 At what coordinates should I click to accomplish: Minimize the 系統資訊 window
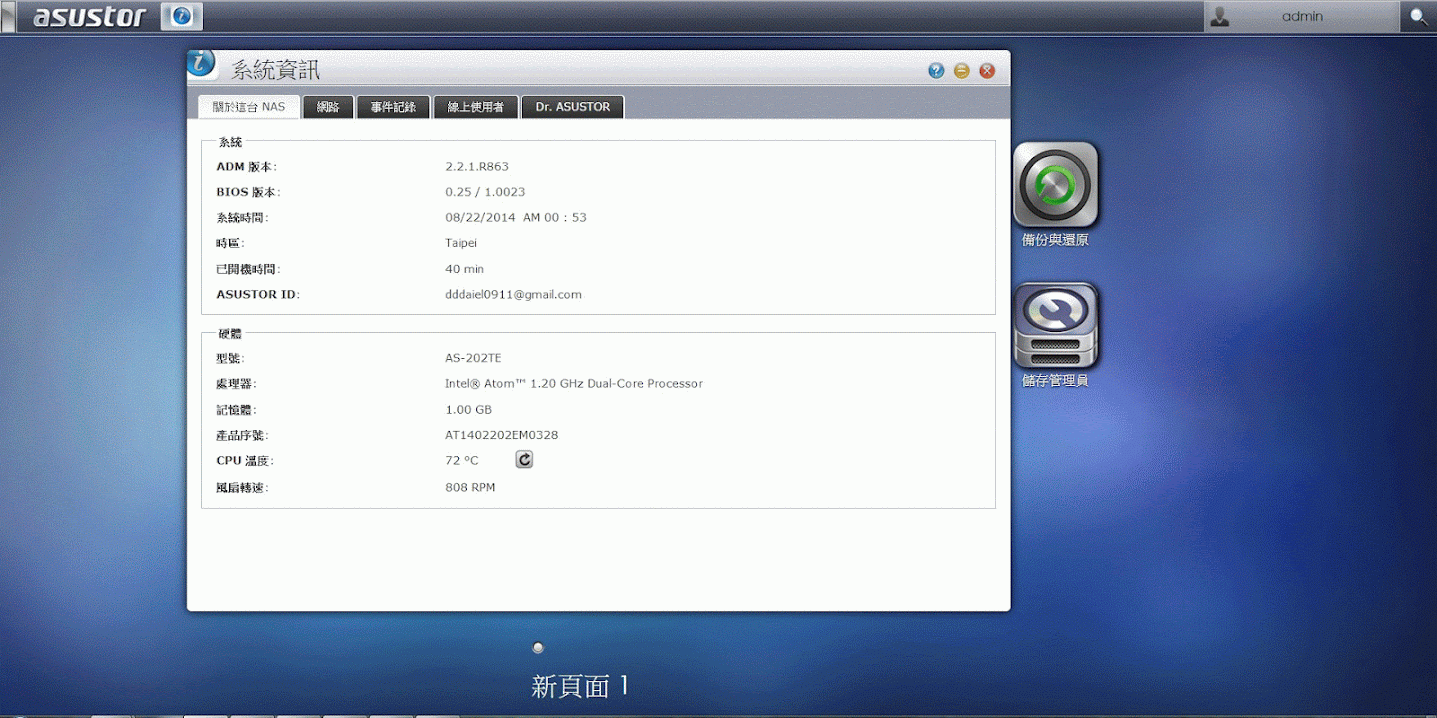pos(961,70)
